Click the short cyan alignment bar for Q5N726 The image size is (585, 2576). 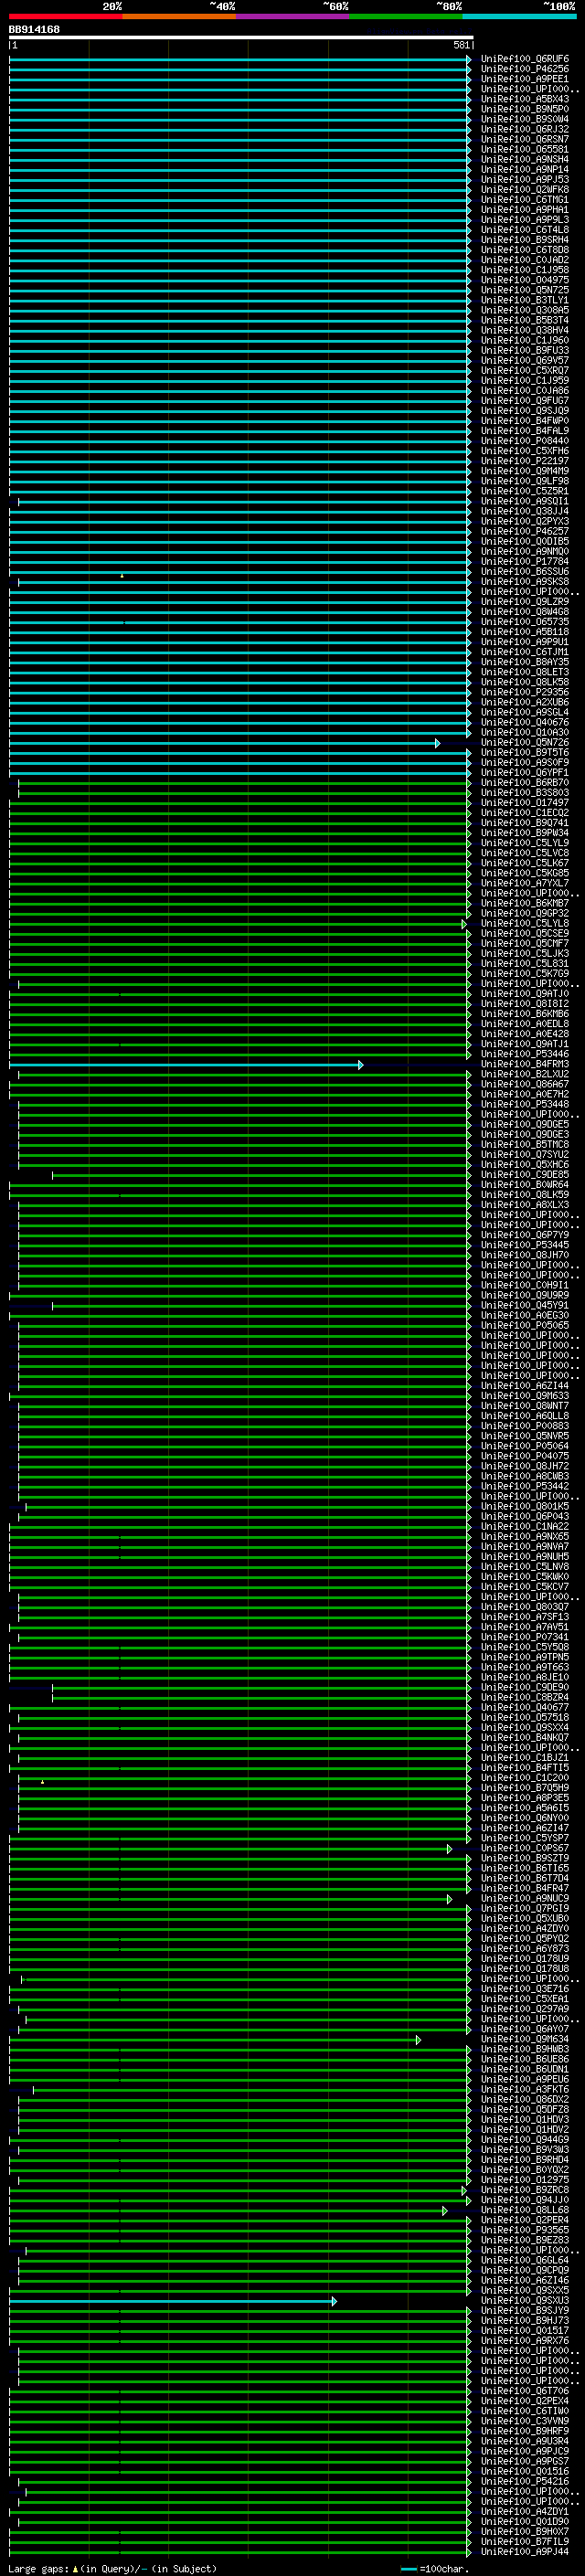[224, 743]
